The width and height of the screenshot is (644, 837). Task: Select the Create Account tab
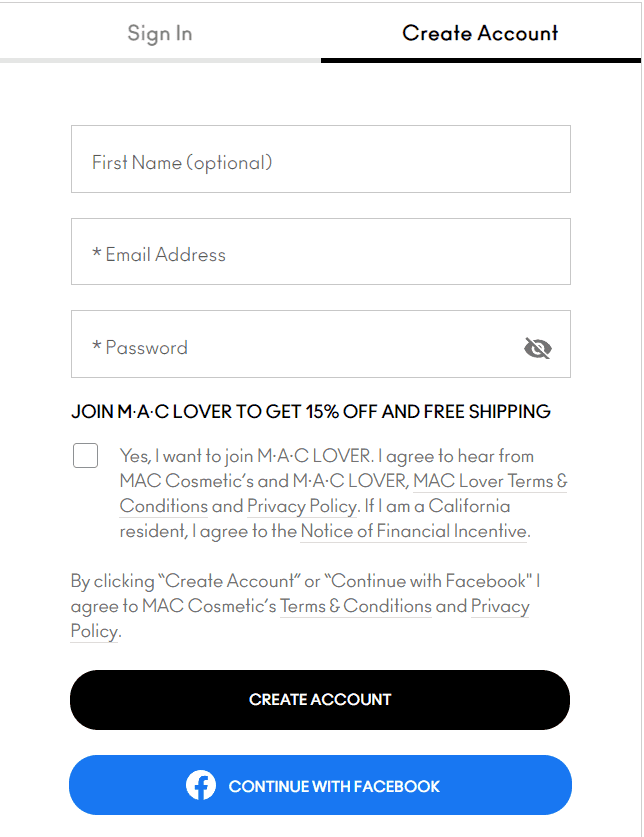click(480, 33)
